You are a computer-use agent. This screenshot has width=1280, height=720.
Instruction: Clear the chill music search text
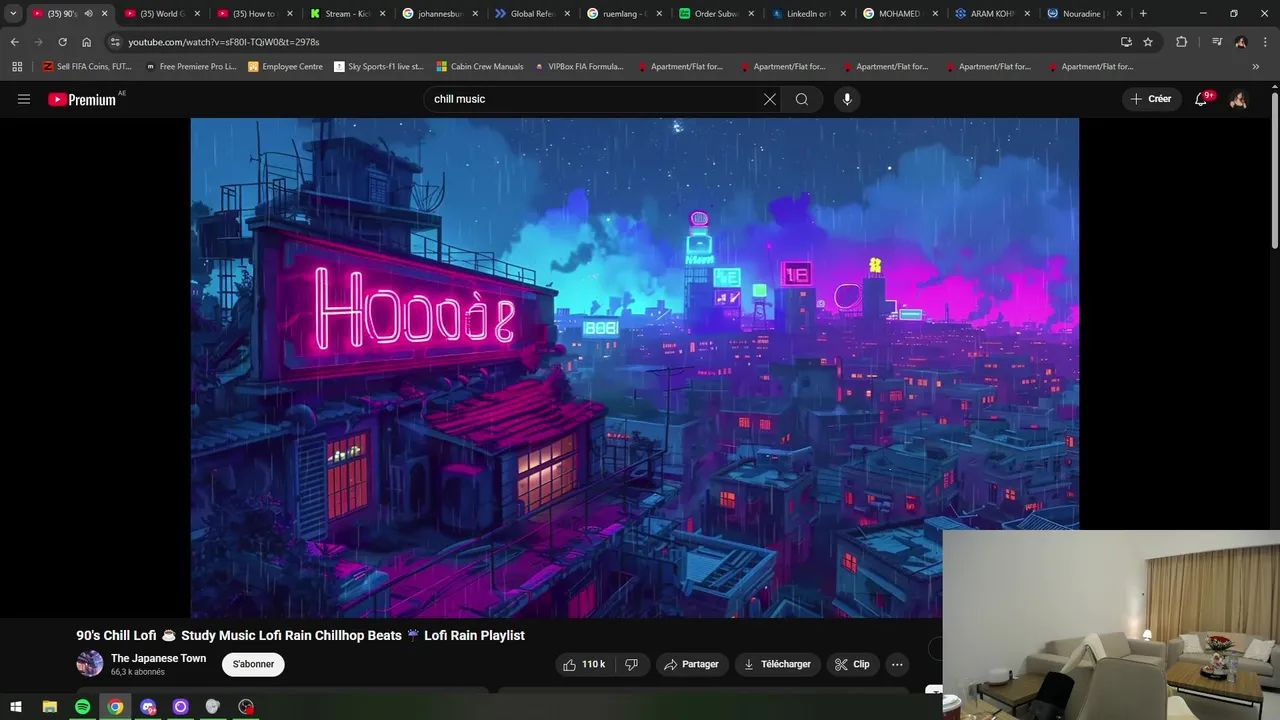[x=770, y=99]
